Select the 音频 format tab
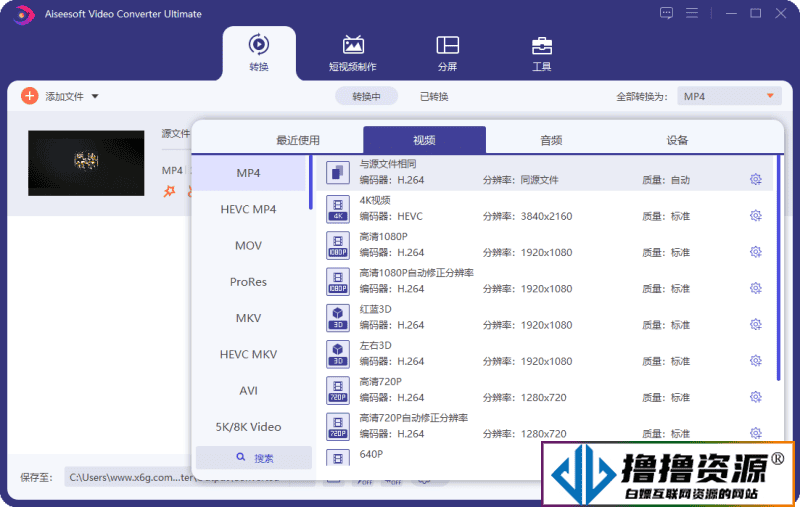The image size is (800, 507). tap(551, 140)
